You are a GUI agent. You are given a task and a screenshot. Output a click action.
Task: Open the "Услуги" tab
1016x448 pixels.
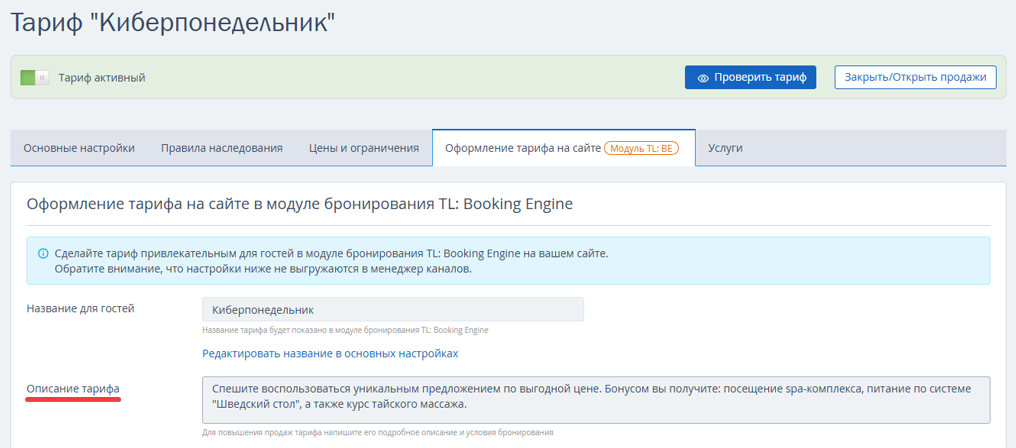pyautogui.click(x=725, y=148)
